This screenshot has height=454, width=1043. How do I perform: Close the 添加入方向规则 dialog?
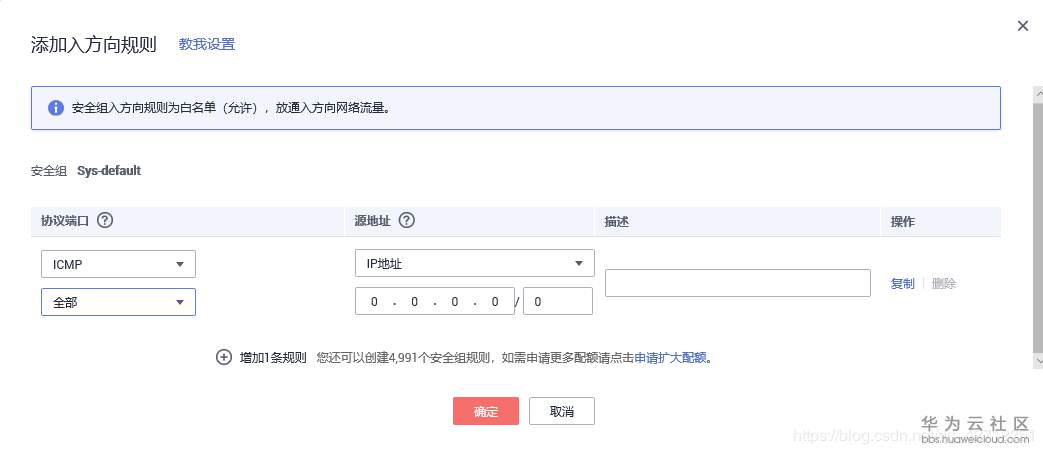pos(1022,26)
